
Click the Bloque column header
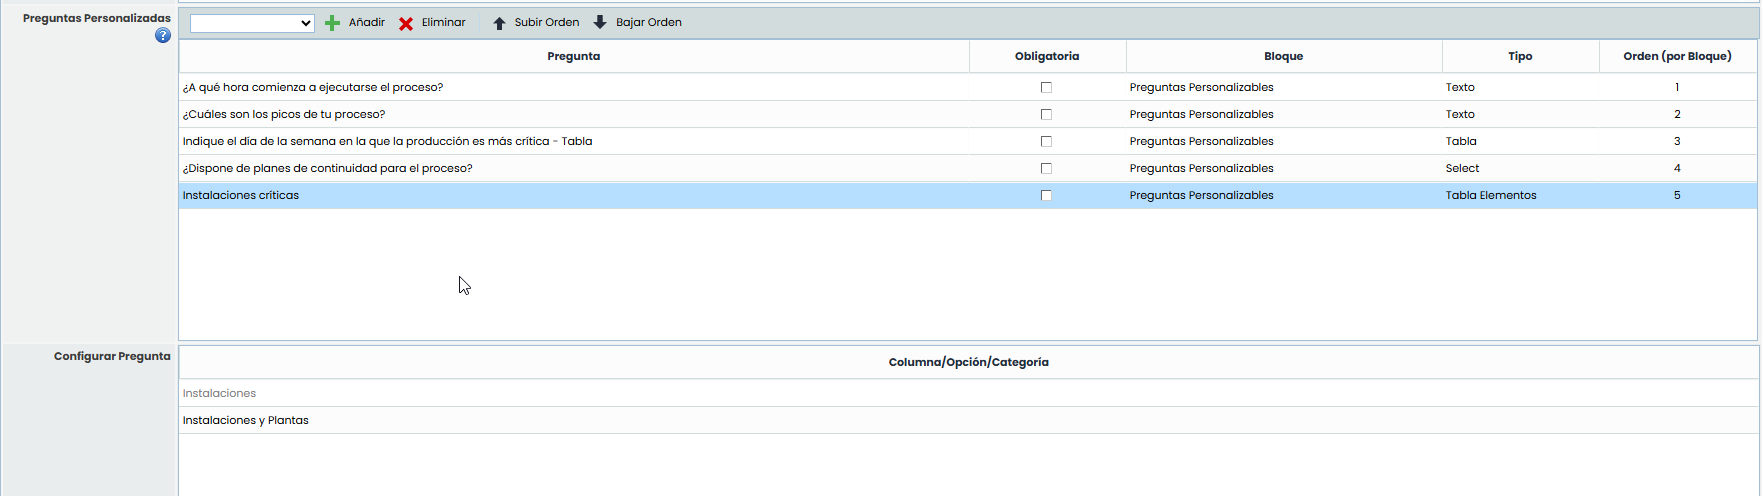(x=1283, y=56)
